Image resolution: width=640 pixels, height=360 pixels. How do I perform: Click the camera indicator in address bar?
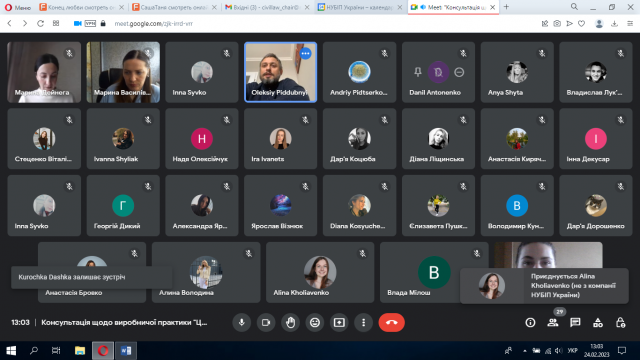point(78,24)
